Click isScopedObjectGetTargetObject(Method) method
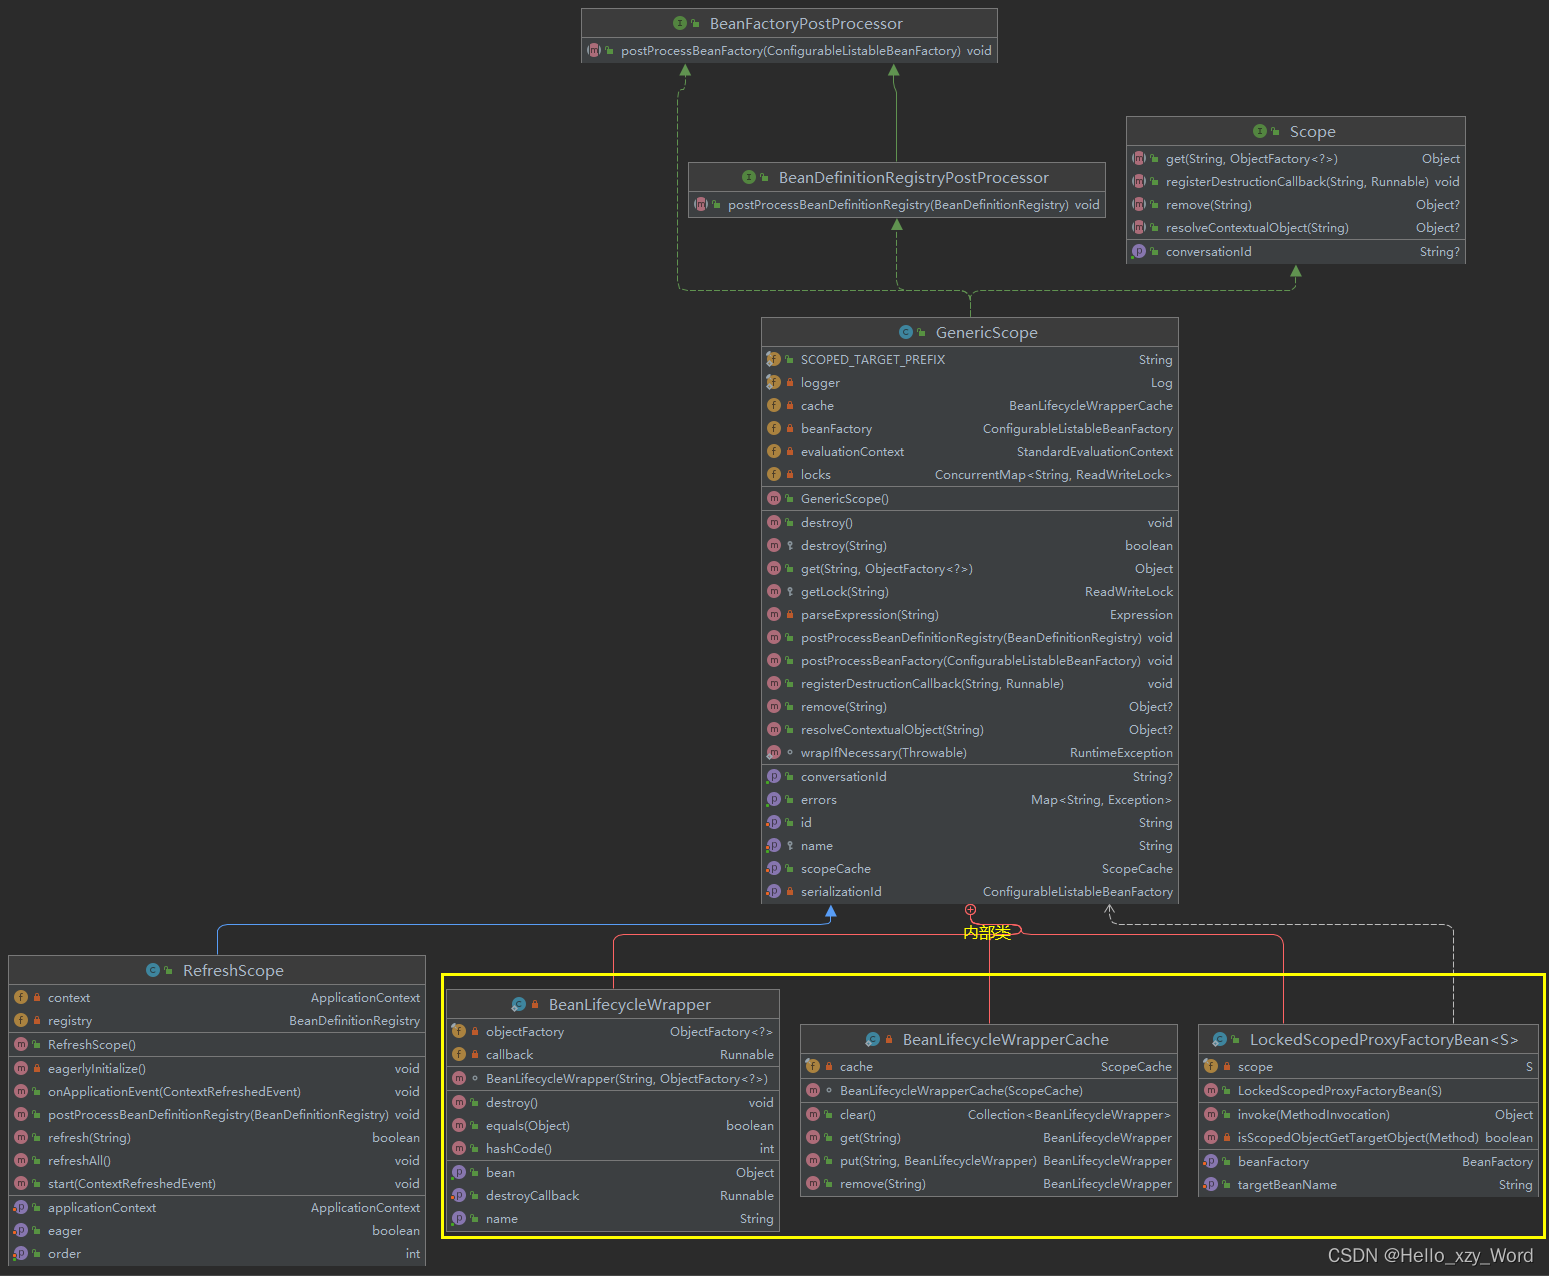Image resolution: width=1549 pixels, height=1276 pixels. (1368, 1138)
